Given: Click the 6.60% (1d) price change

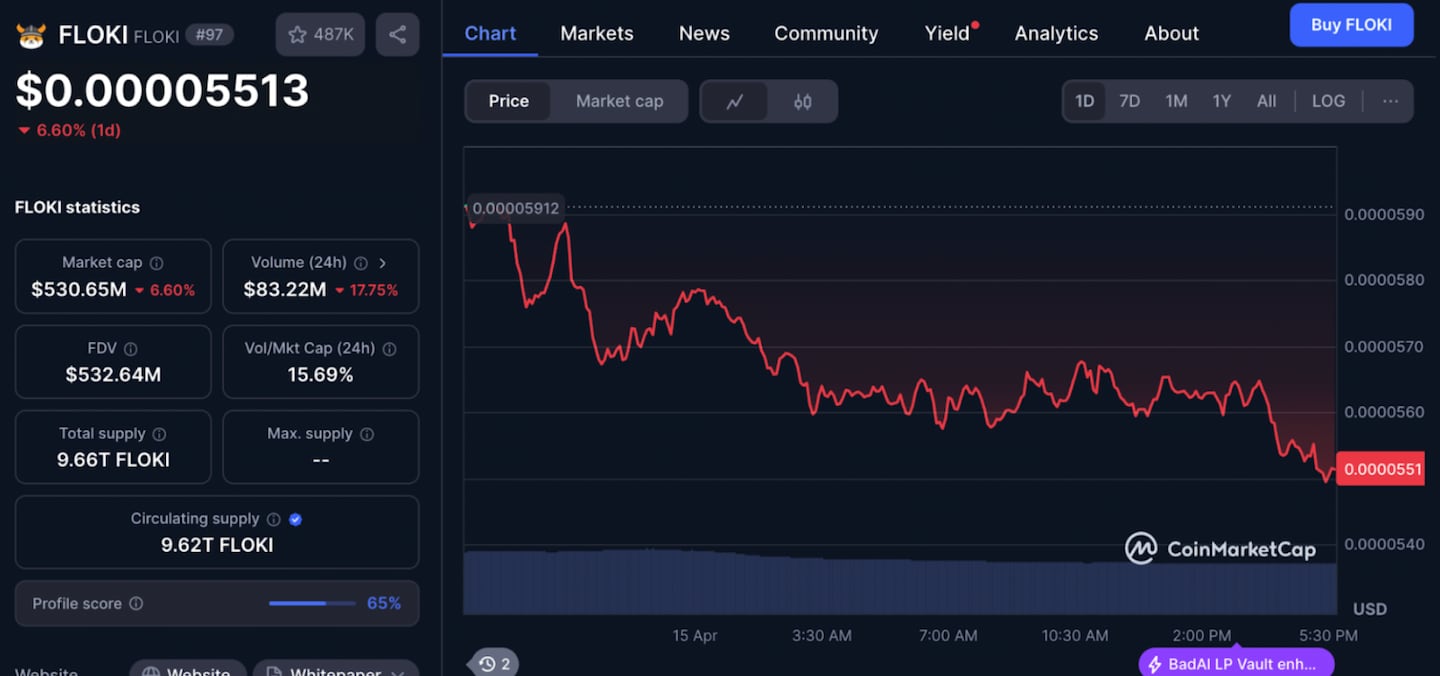Looking at the screenshot, I should 69,130.
